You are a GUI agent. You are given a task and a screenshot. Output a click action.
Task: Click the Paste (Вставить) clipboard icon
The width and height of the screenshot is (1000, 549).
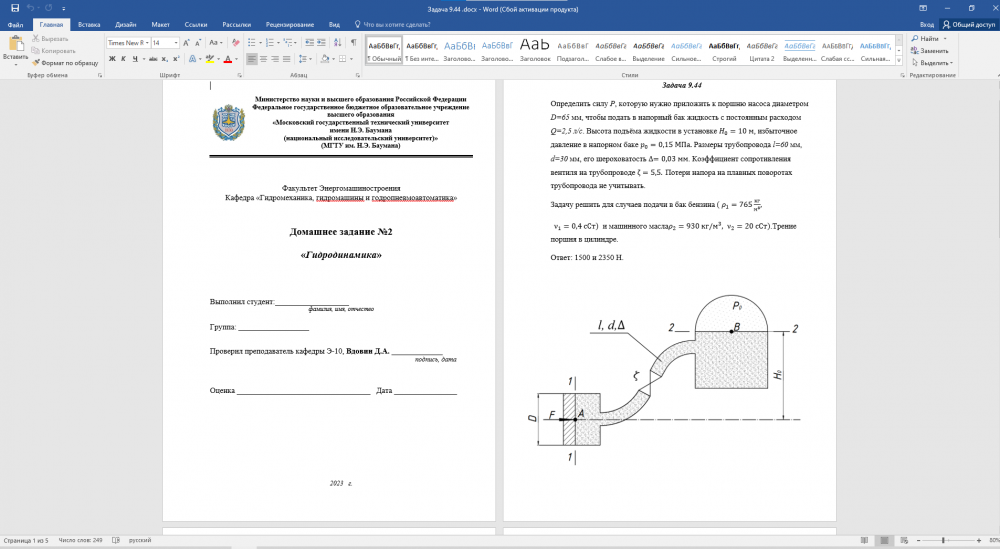(x=15, y=44)
